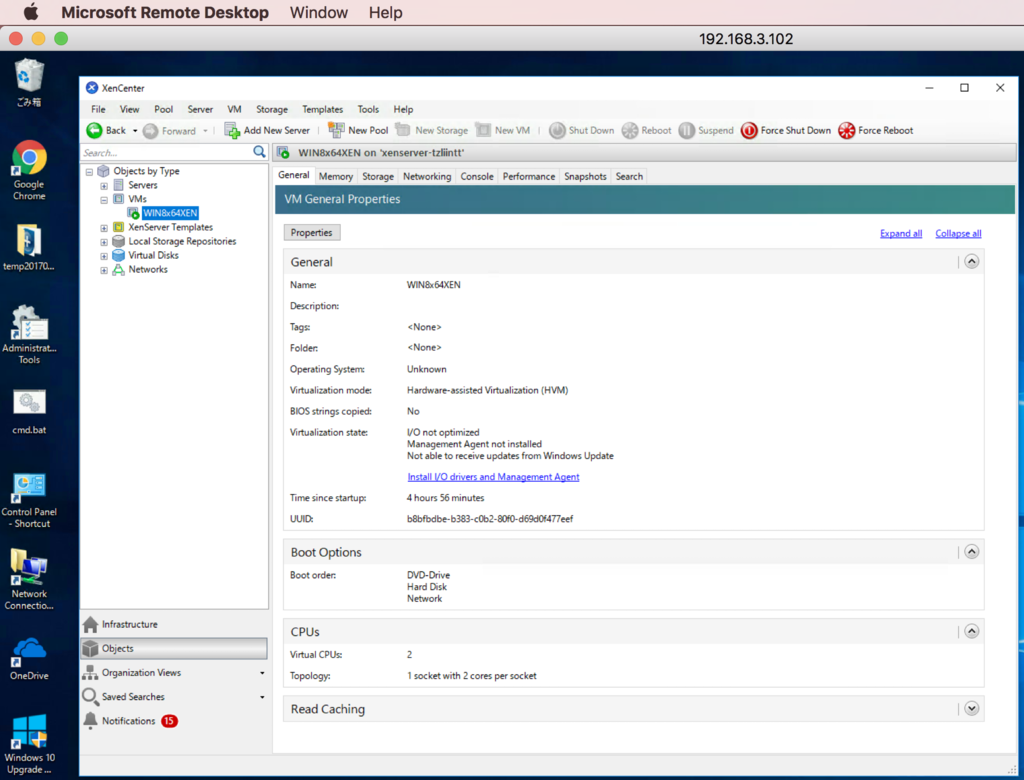Screen dimensions: 1024x780
Task: Click the Shut Down toolbar button
Action: (581, 131)
